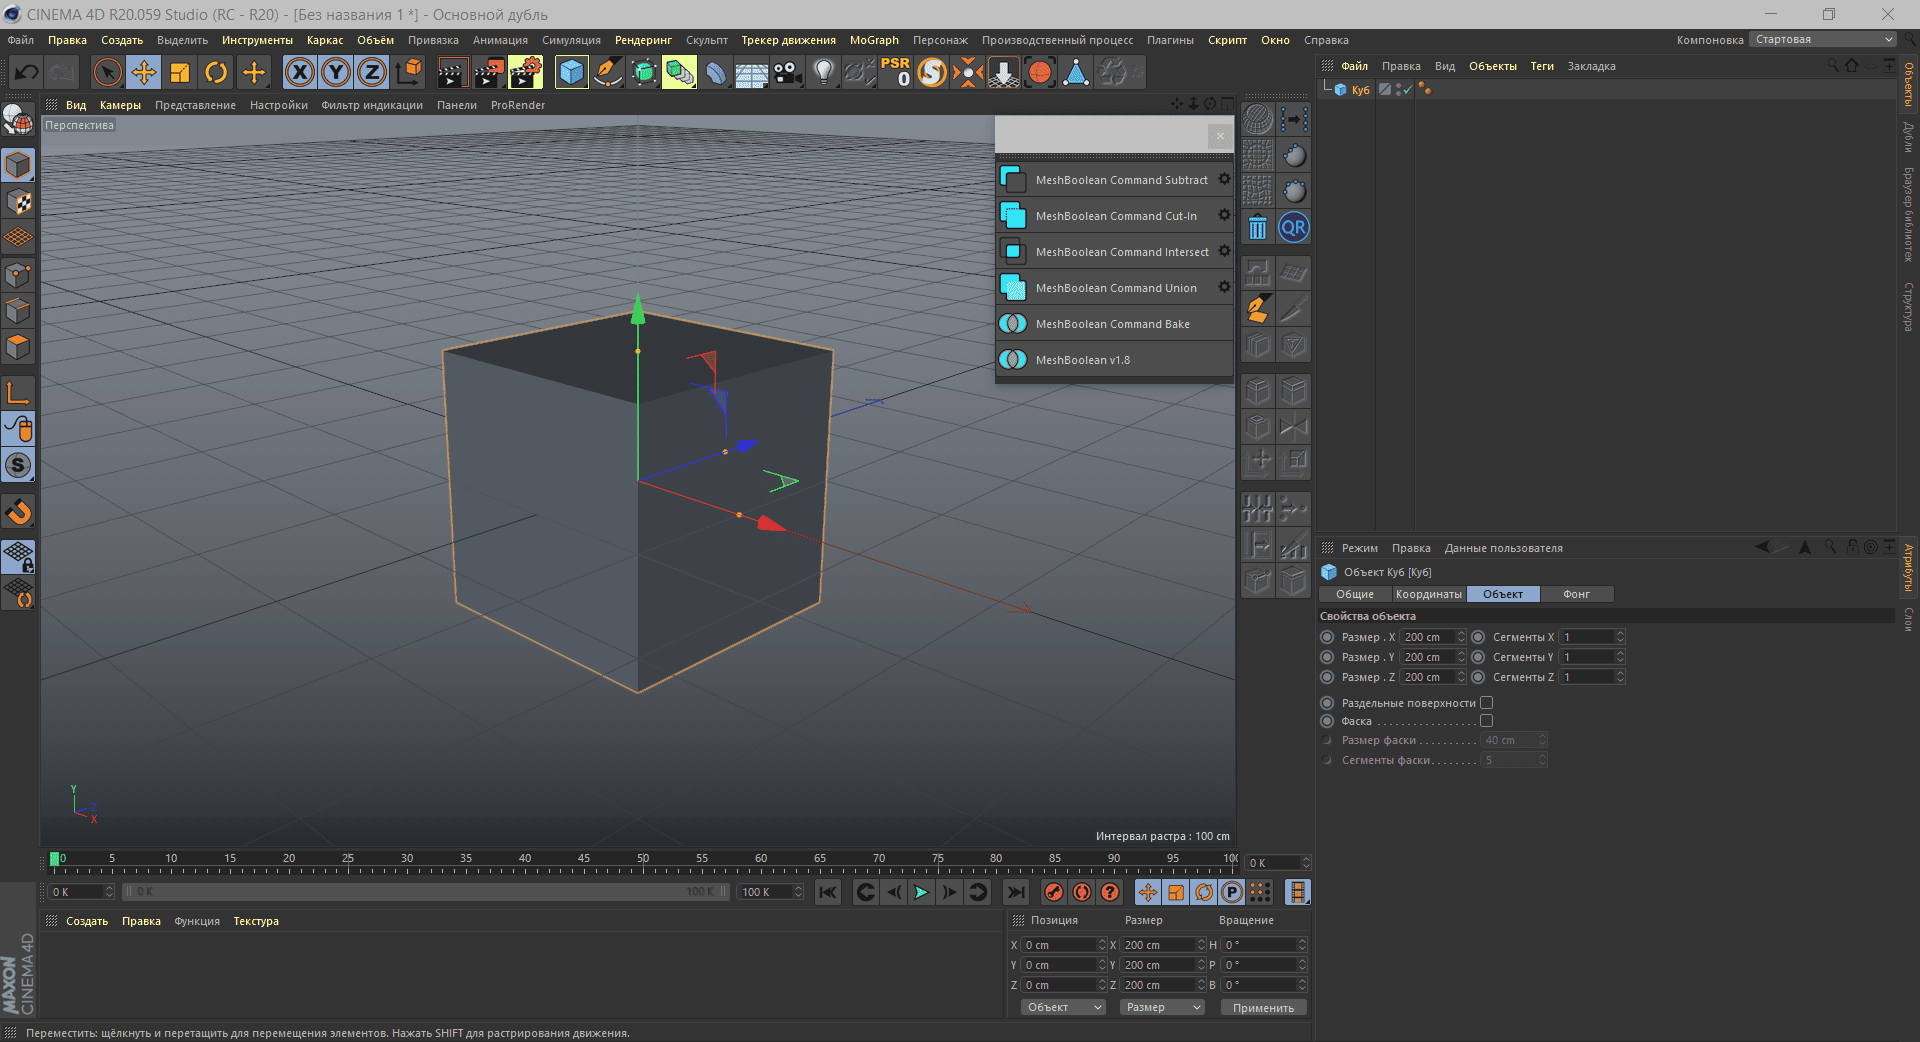Click Position X stepper arrows
This screenshot has height=1042, width=1920.
[1102, 945]
